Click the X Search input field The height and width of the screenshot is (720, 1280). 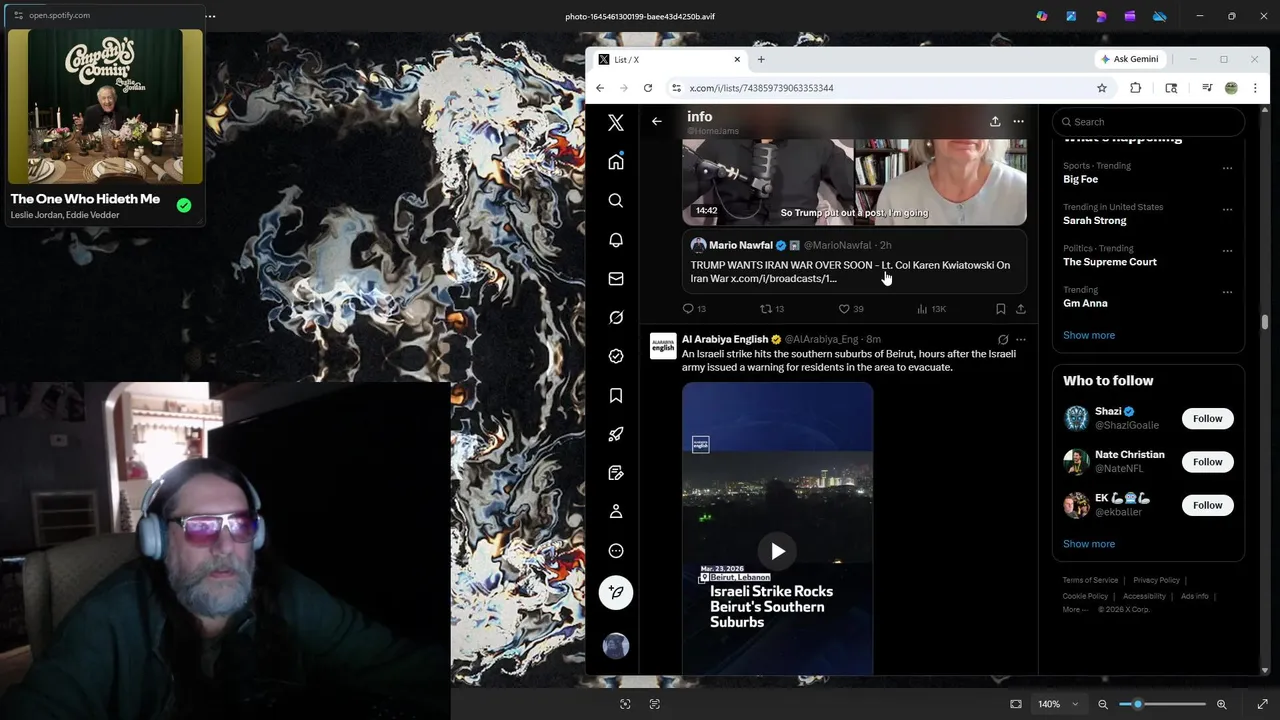1148,122
